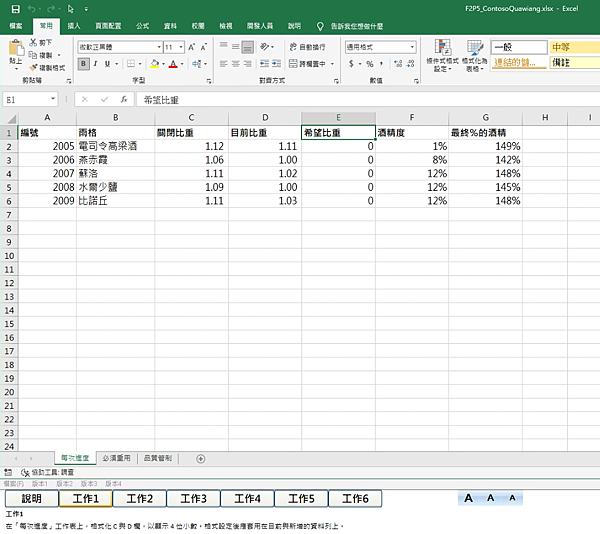
Task: Open the Name Box dropdown arrow
Action: point(53,100)
